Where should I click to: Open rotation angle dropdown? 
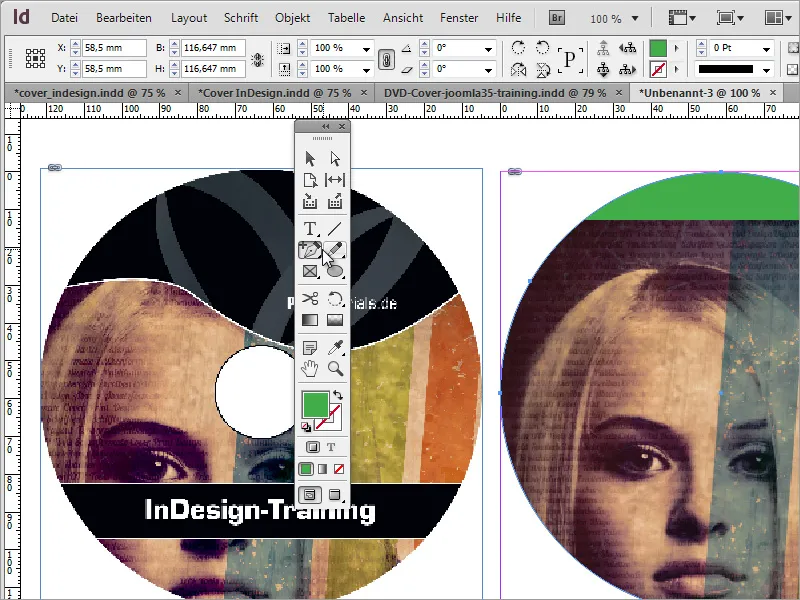pos(488,49)
